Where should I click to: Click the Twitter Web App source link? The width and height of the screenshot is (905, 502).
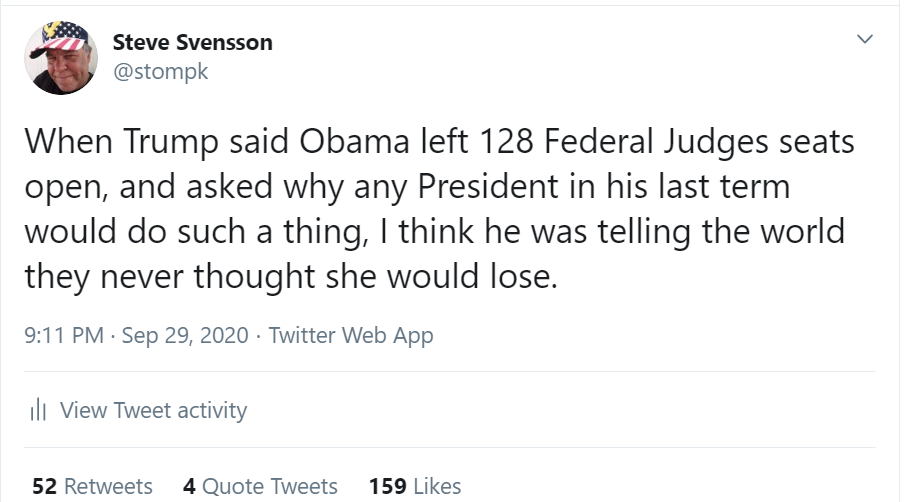[351, 335]
